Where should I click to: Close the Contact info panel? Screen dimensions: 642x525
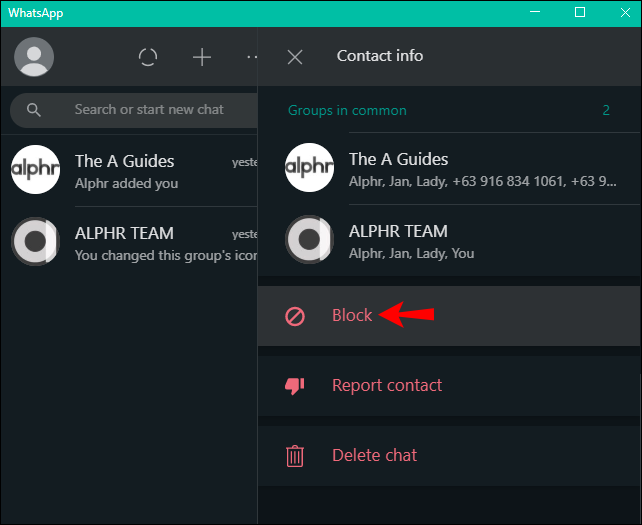(x=295, y=57)
